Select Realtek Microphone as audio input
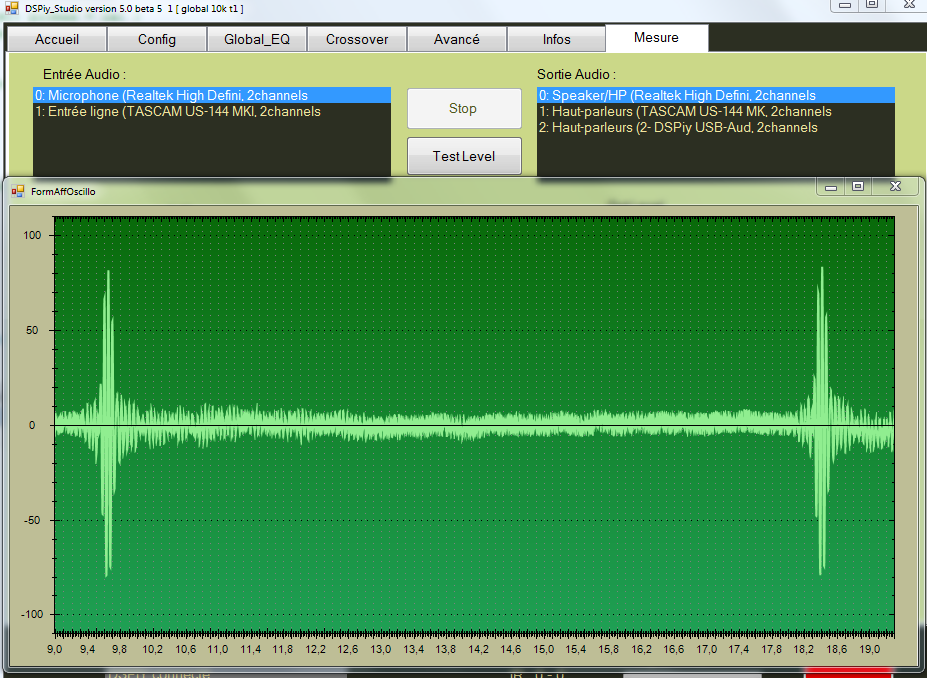 click(172, 96)
